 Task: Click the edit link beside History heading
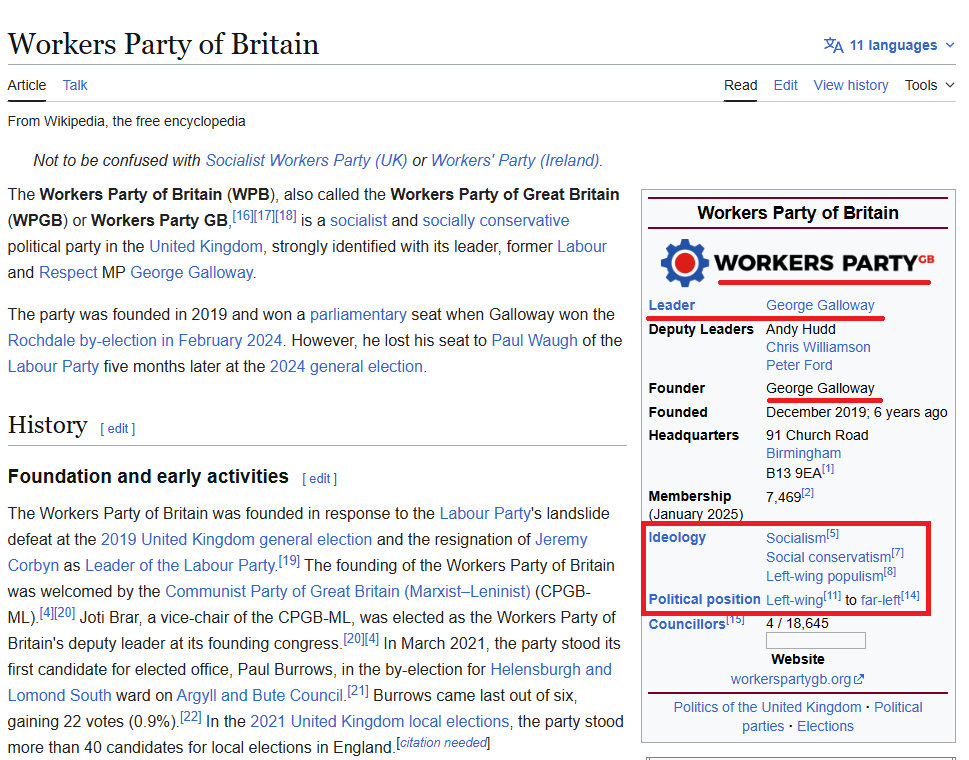(x=118, y=428)
